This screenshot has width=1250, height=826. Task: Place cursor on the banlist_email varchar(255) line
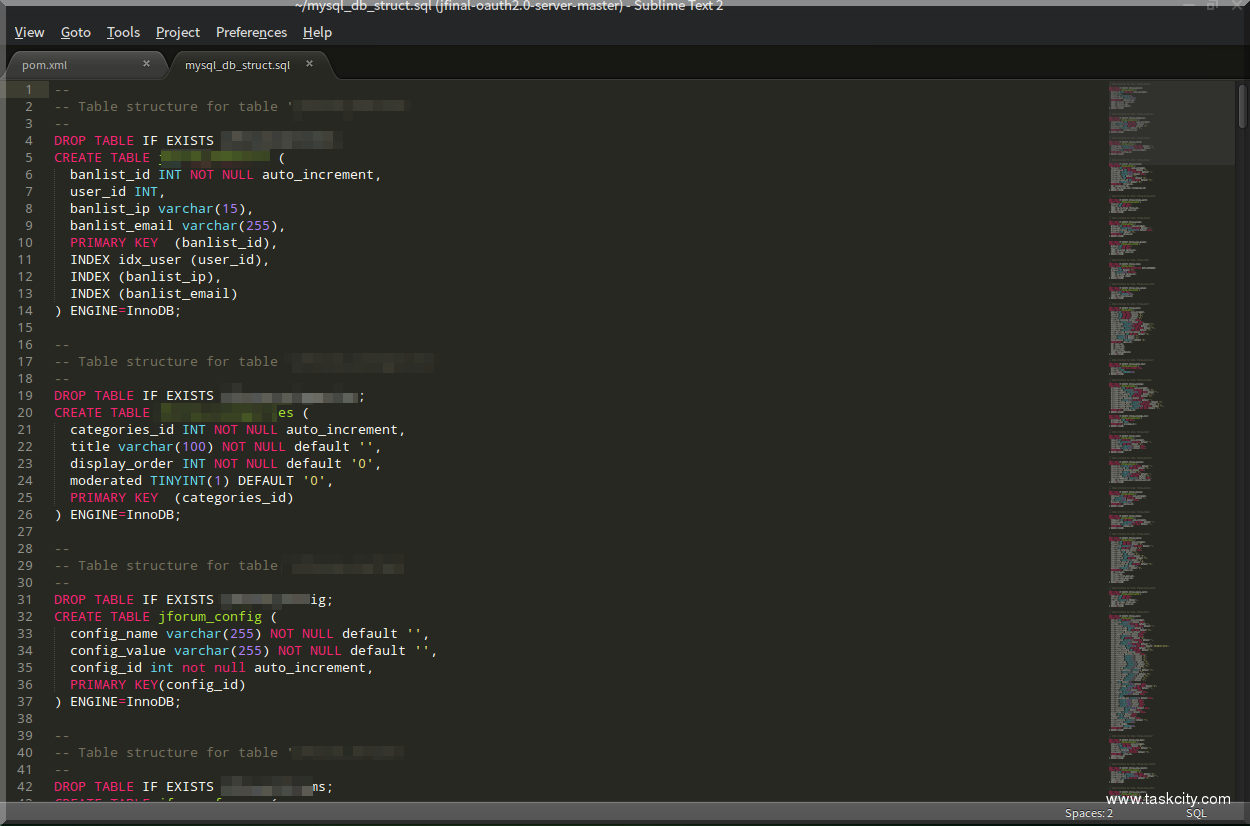pyautogui.click(x=177, y=226)
